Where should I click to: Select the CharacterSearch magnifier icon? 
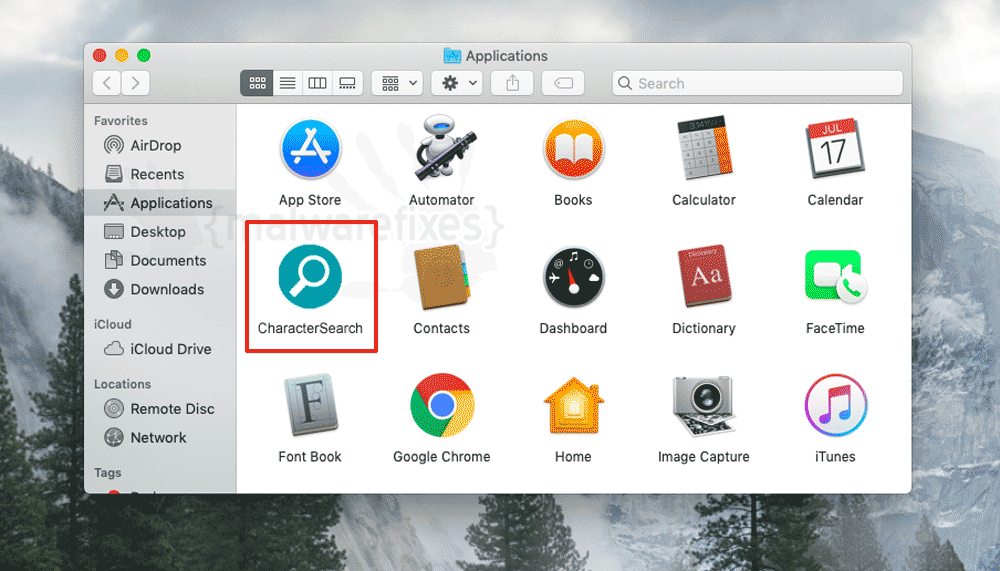click(310, 277)
